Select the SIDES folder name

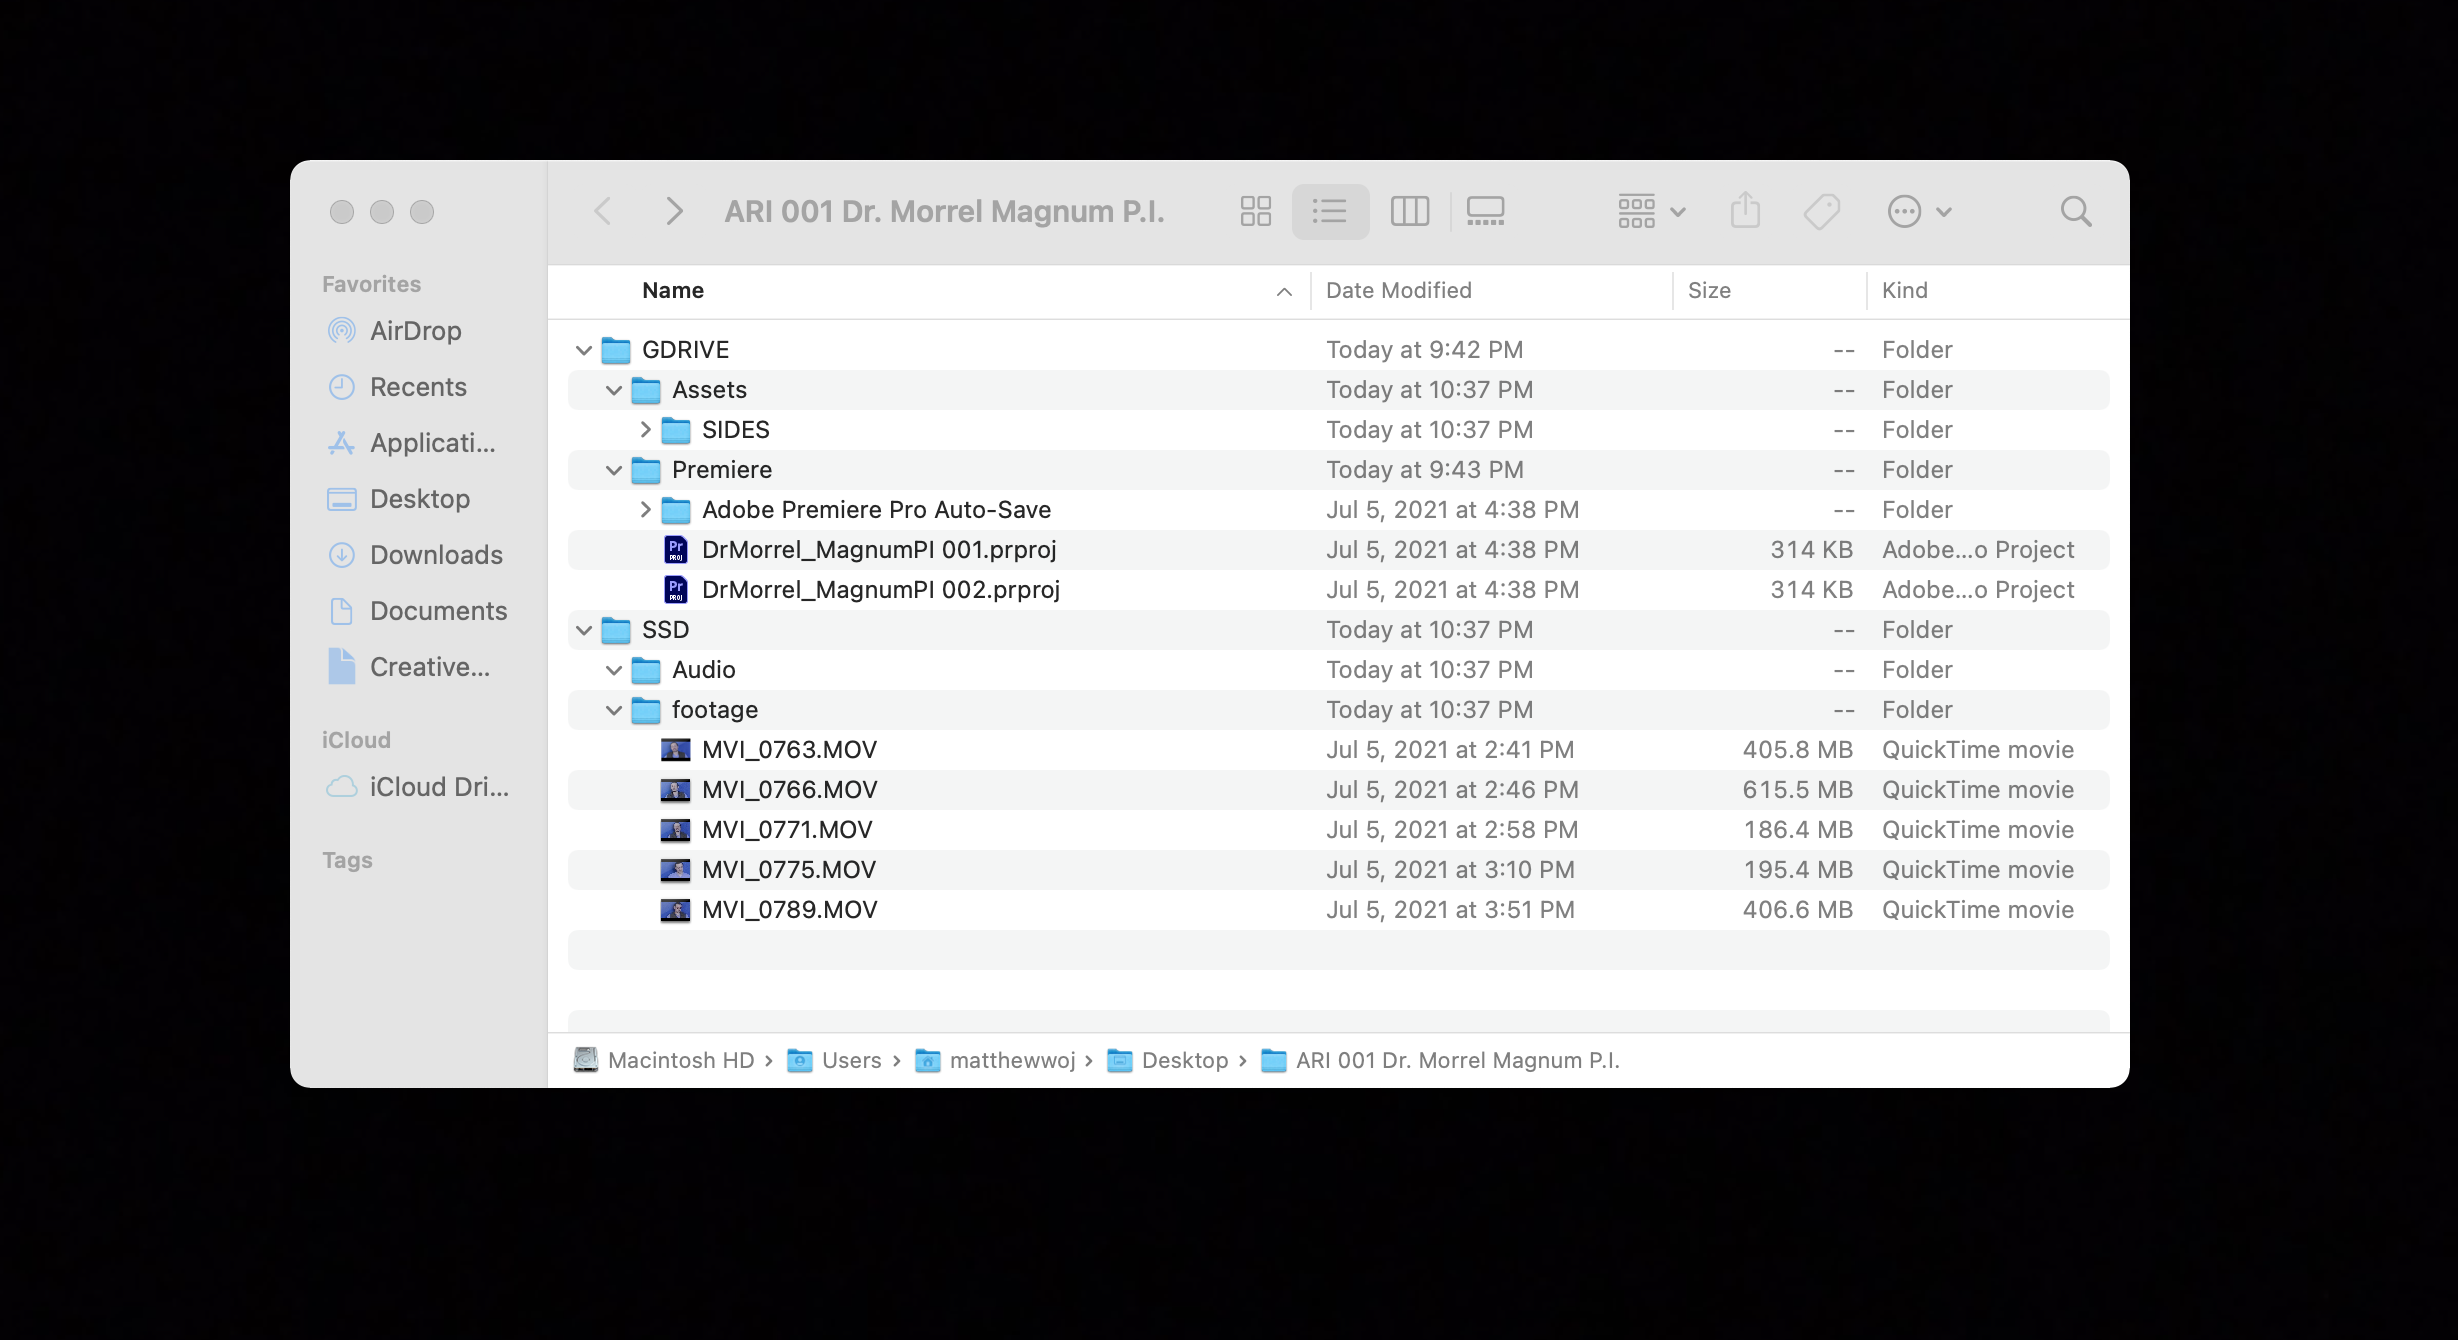735,430
